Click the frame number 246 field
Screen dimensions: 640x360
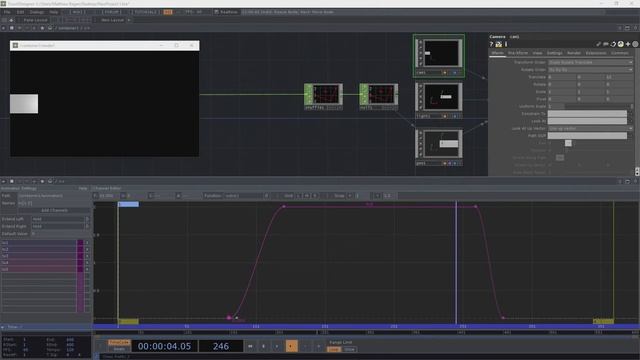[221, 346]
